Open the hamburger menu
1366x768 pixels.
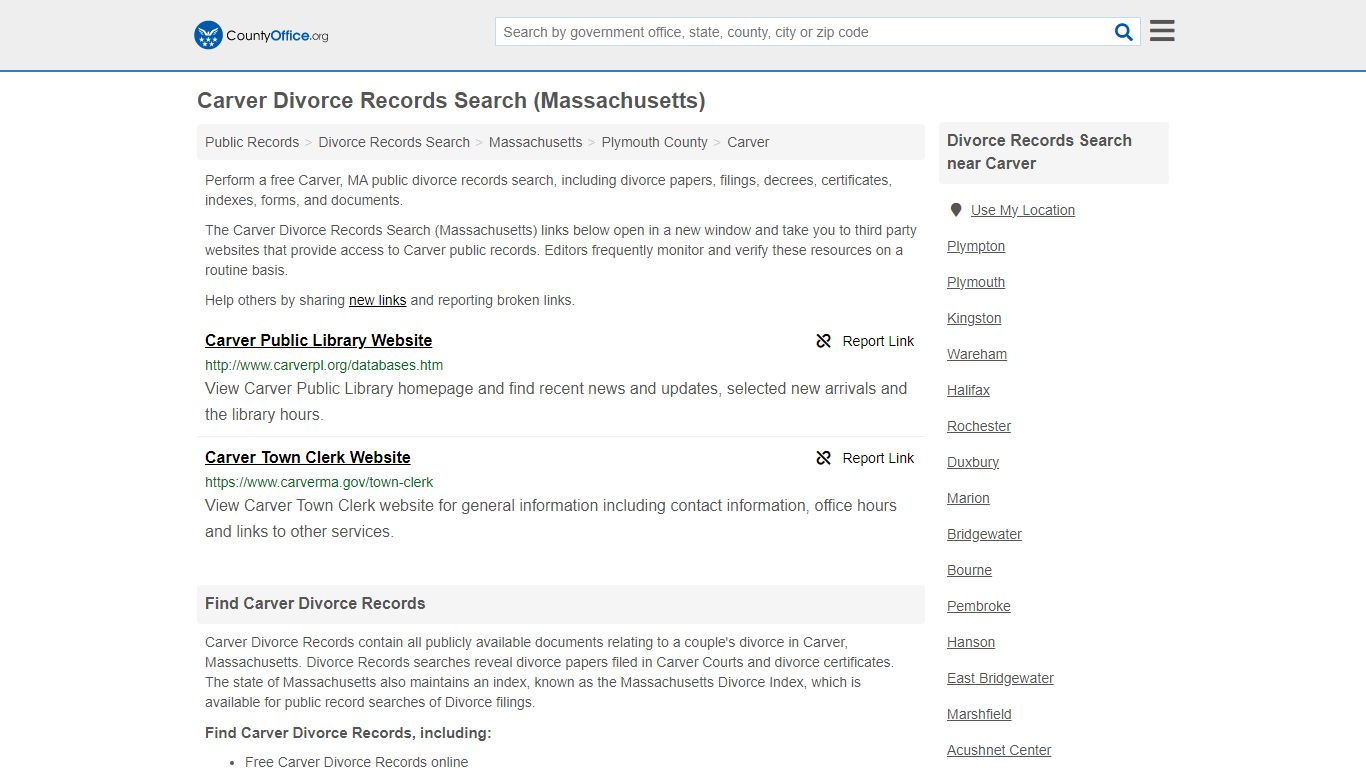click(1162, 31)
